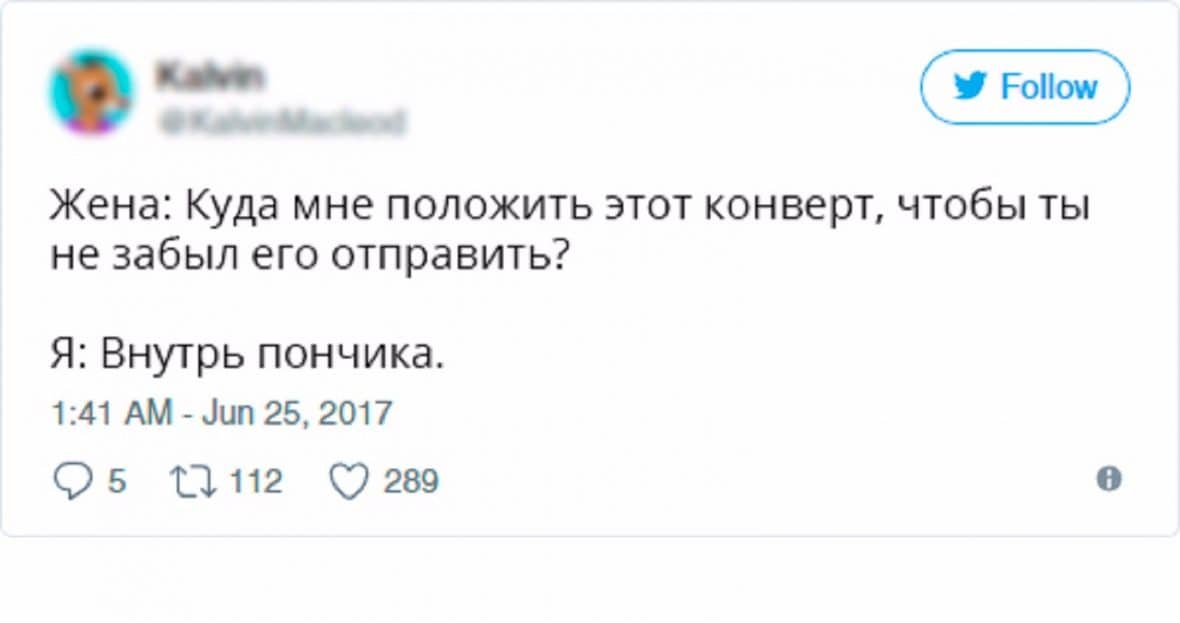Click the like count 289
1180x623 pixels.
pos(411,481)
